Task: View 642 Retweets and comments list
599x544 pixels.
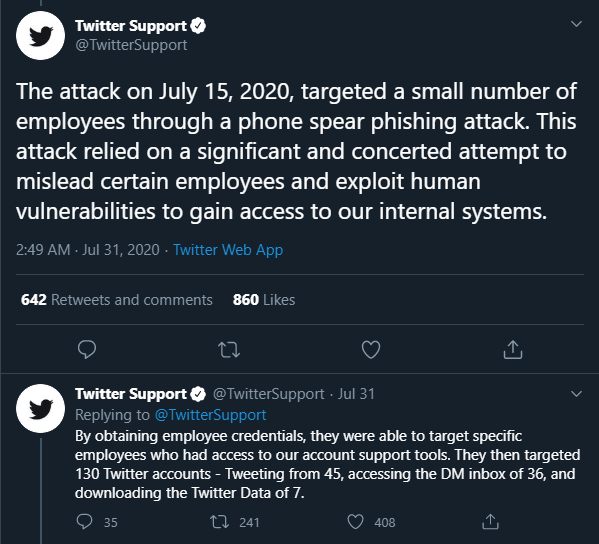Action: coord(117,300)
